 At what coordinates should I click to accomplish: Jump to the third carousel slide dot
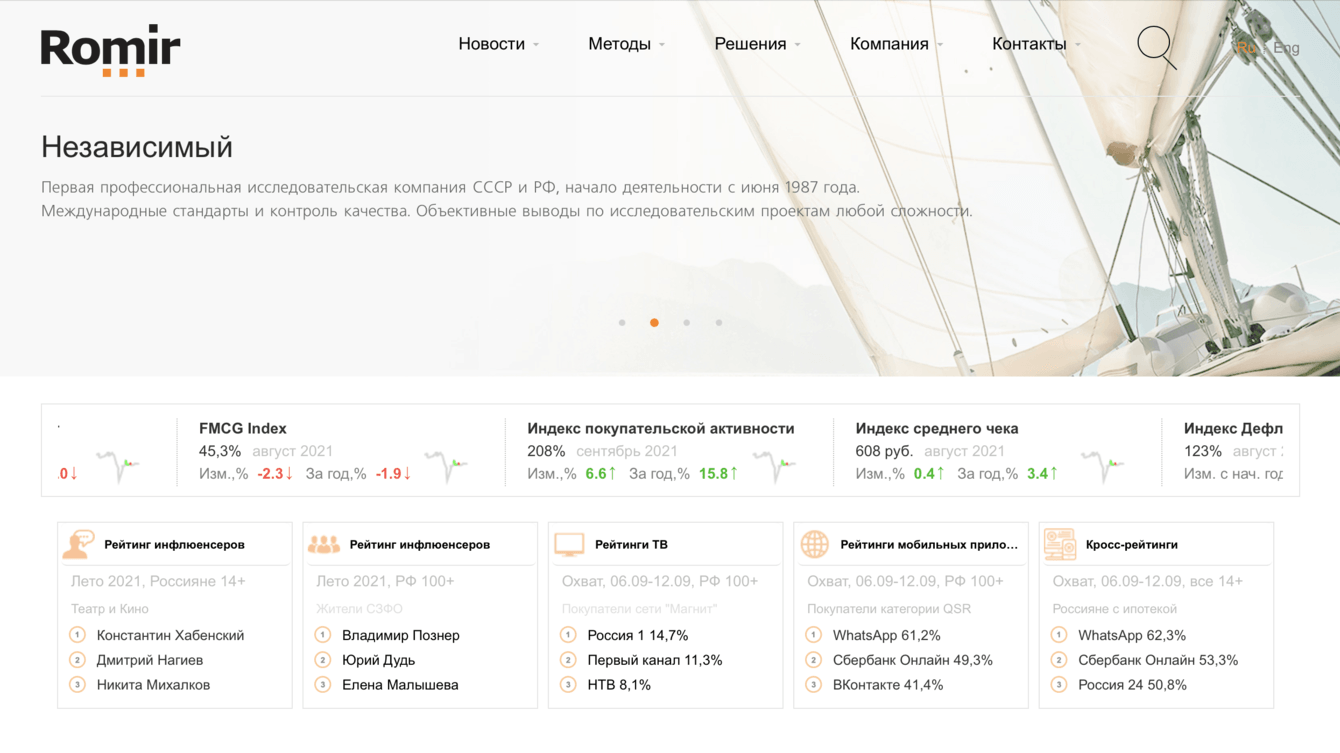[x=686, y=323]
